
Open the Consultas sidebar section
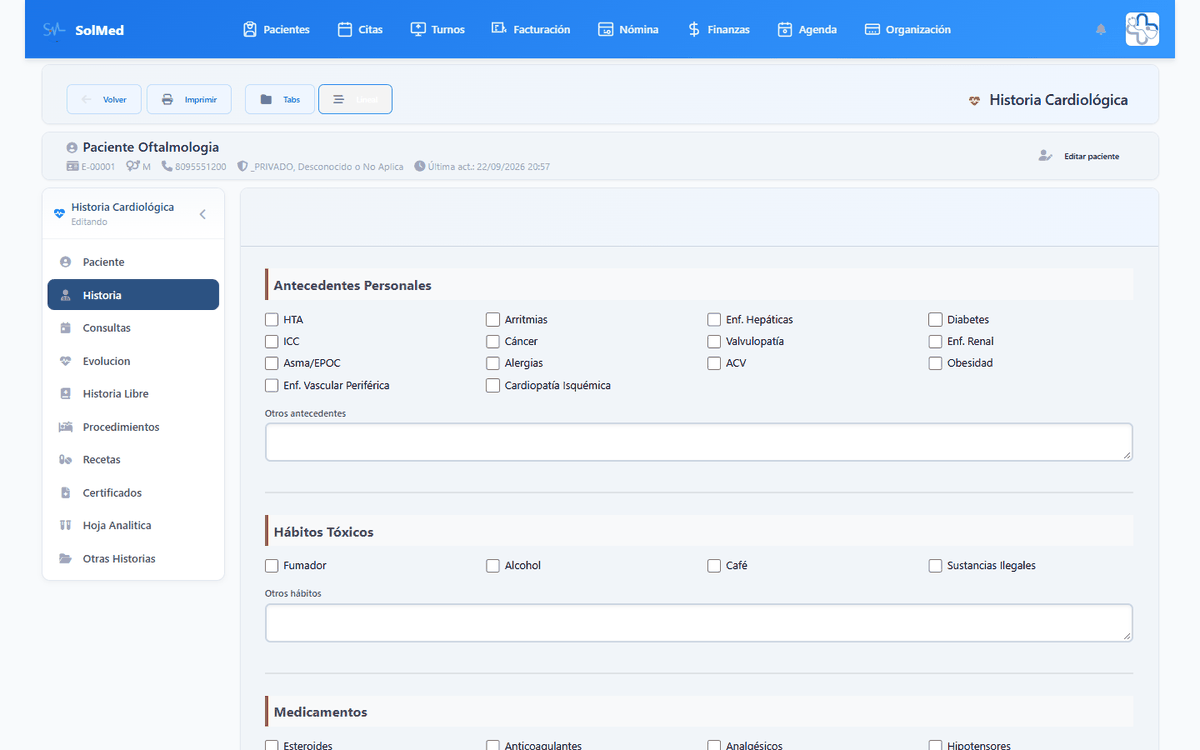[x=133, y=328]
